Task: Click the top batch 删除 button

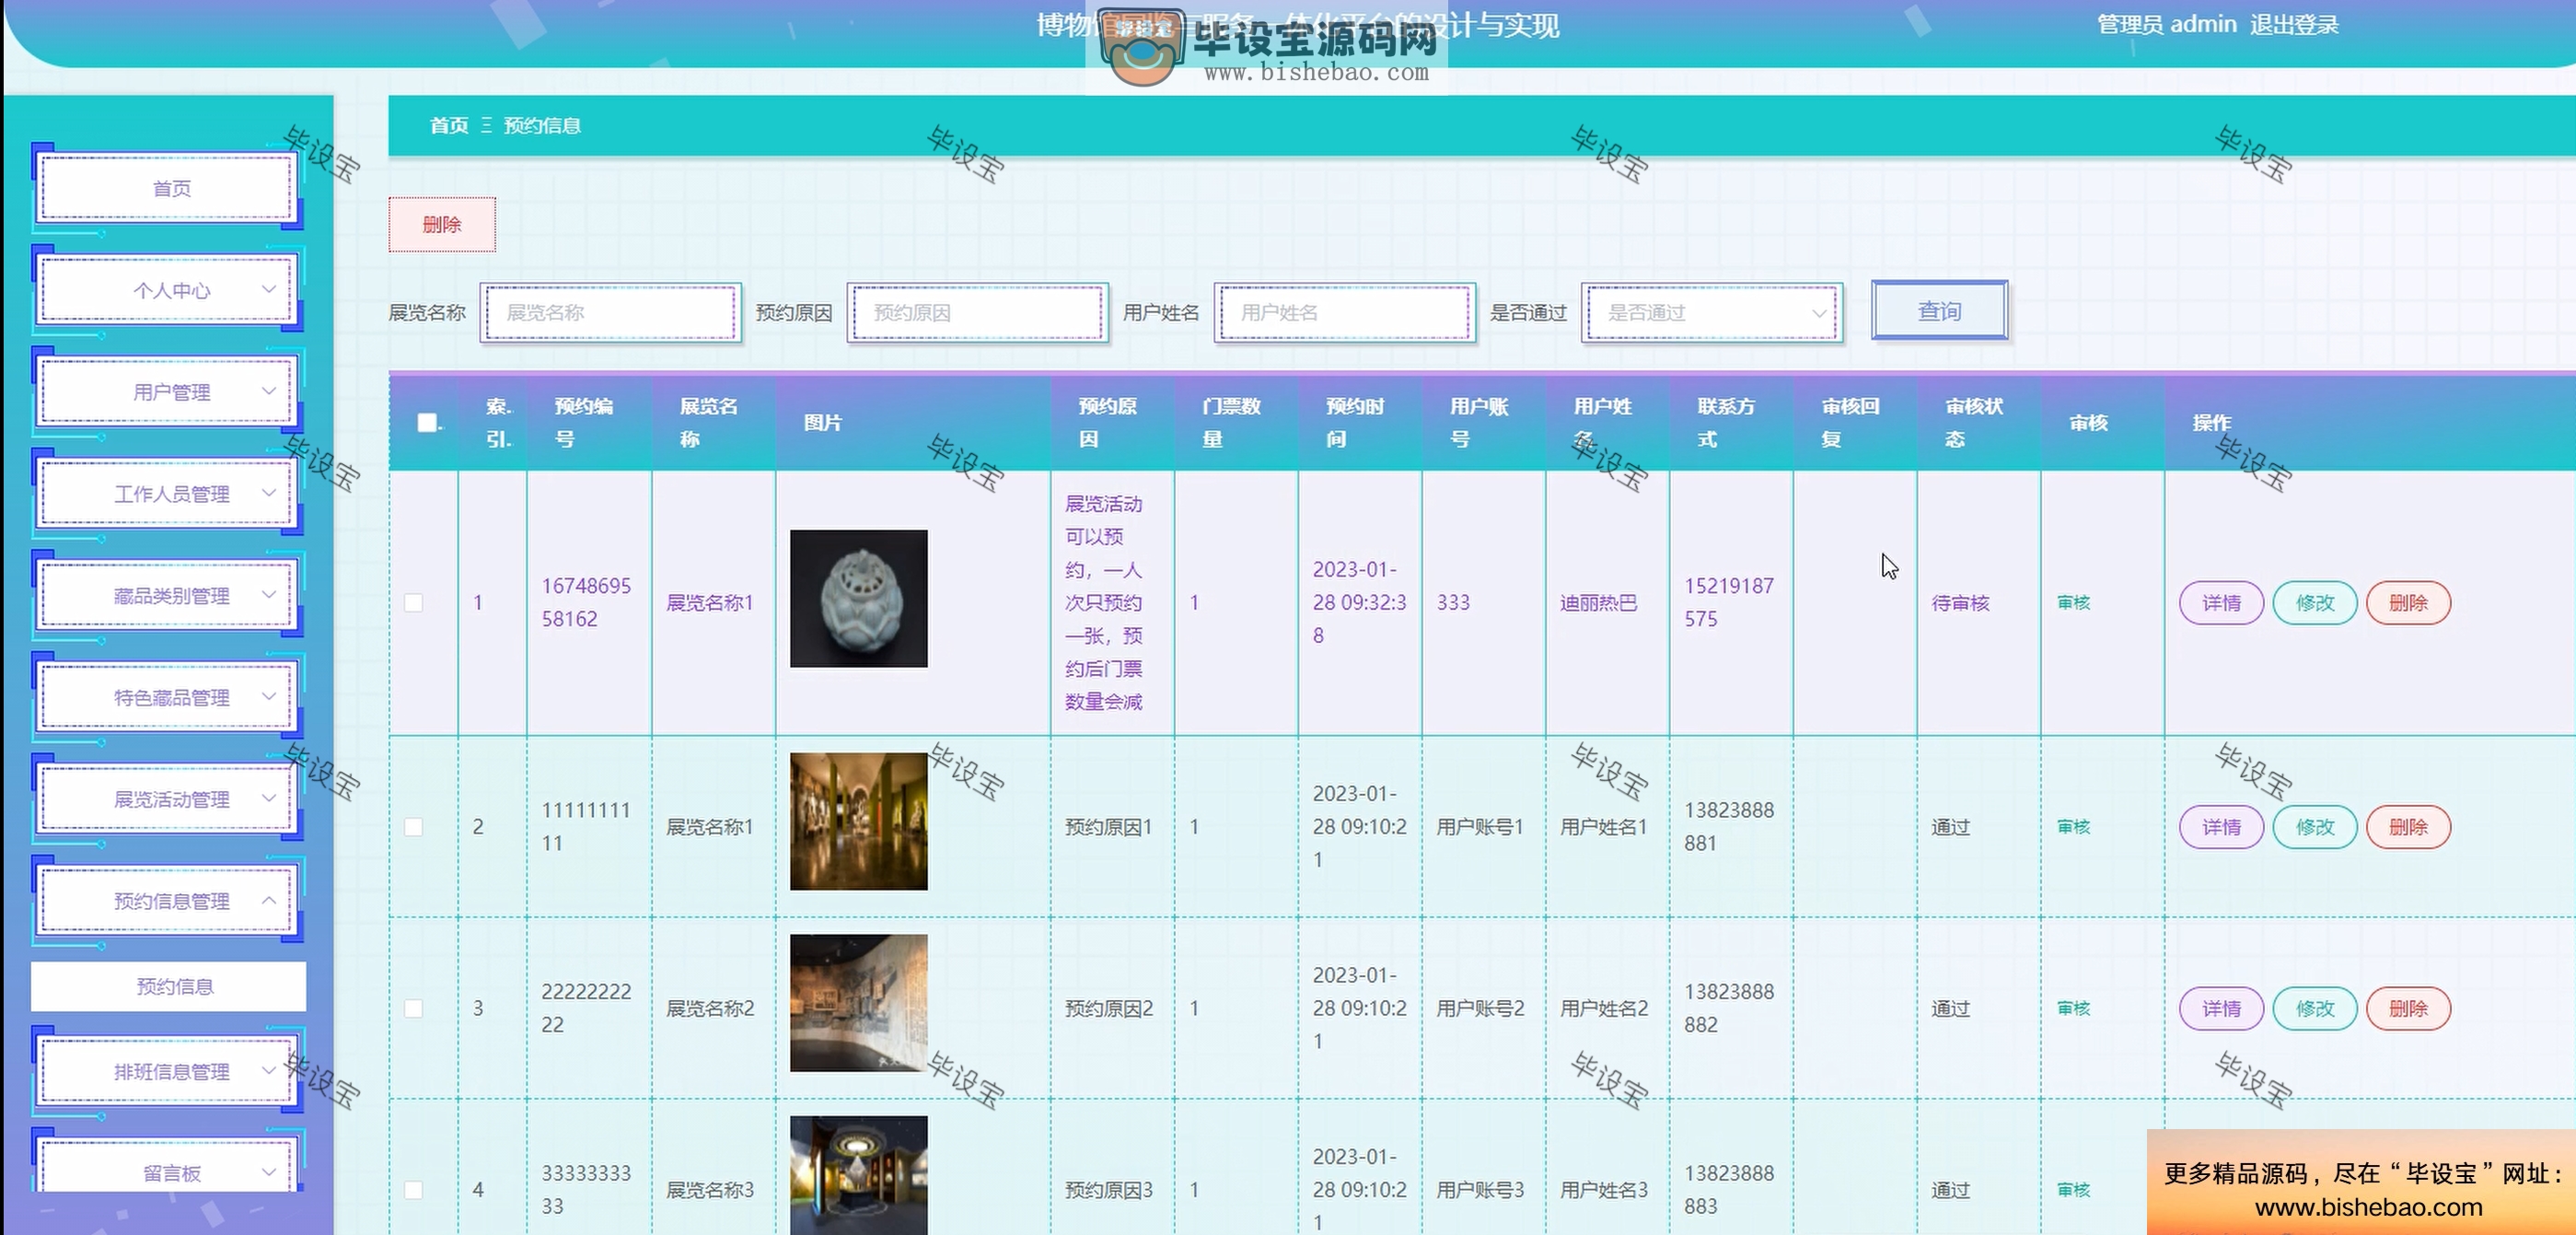Action: 442,225
